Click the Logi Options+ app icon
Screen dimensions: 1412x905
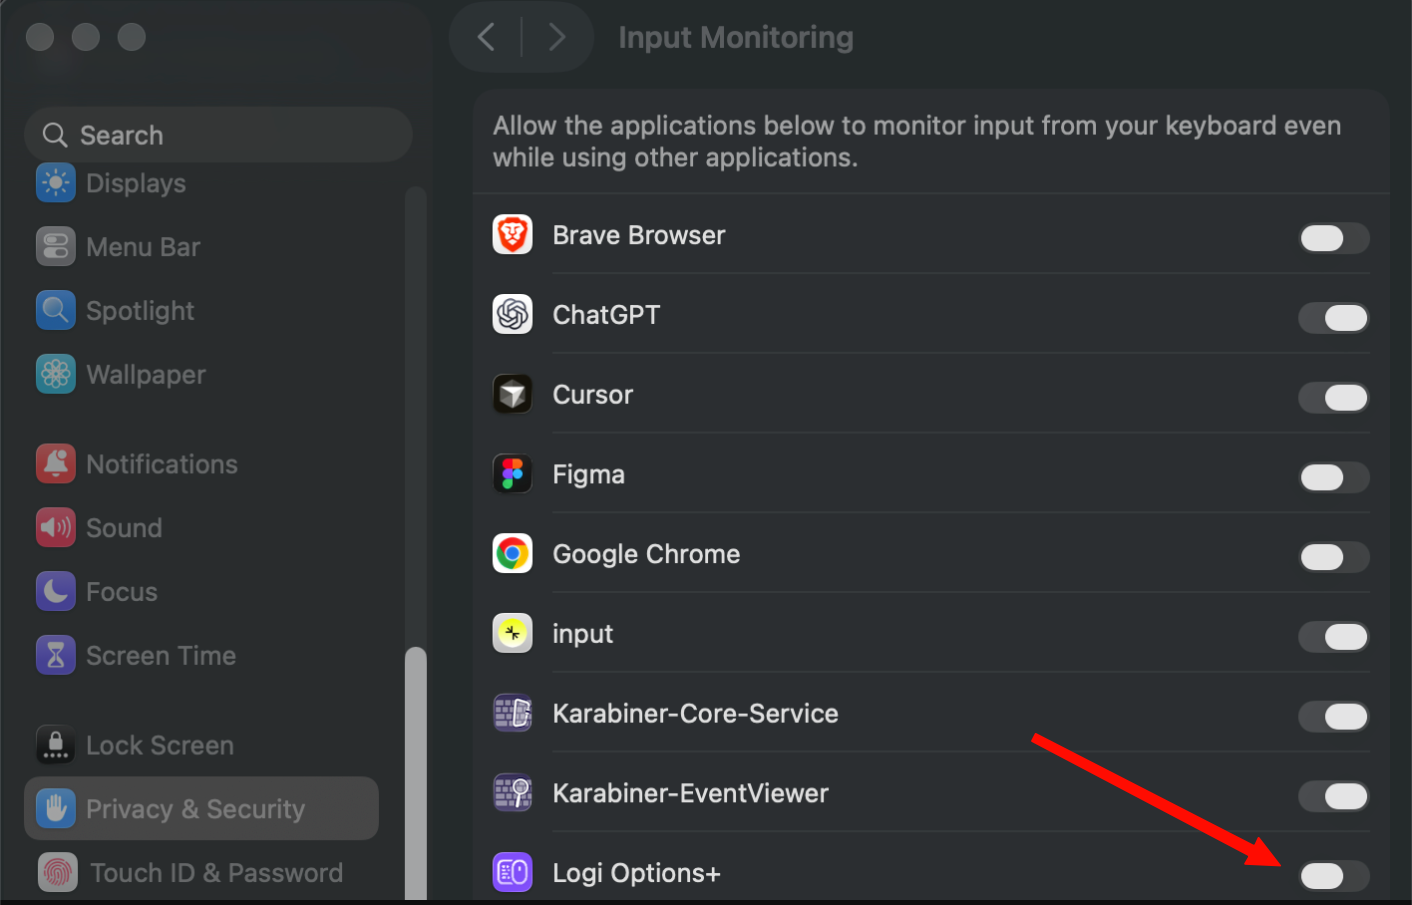[512, 873]
